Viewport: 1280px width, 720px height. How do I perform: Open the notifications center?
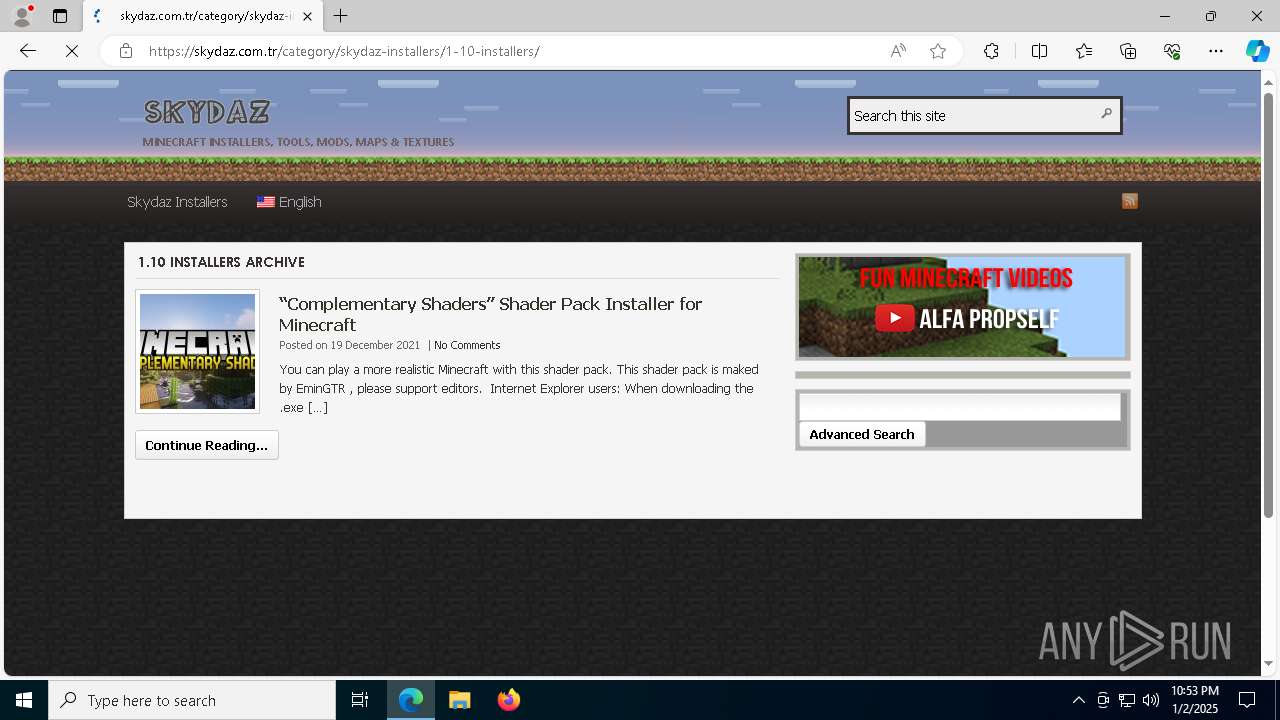pos(1247,700)
